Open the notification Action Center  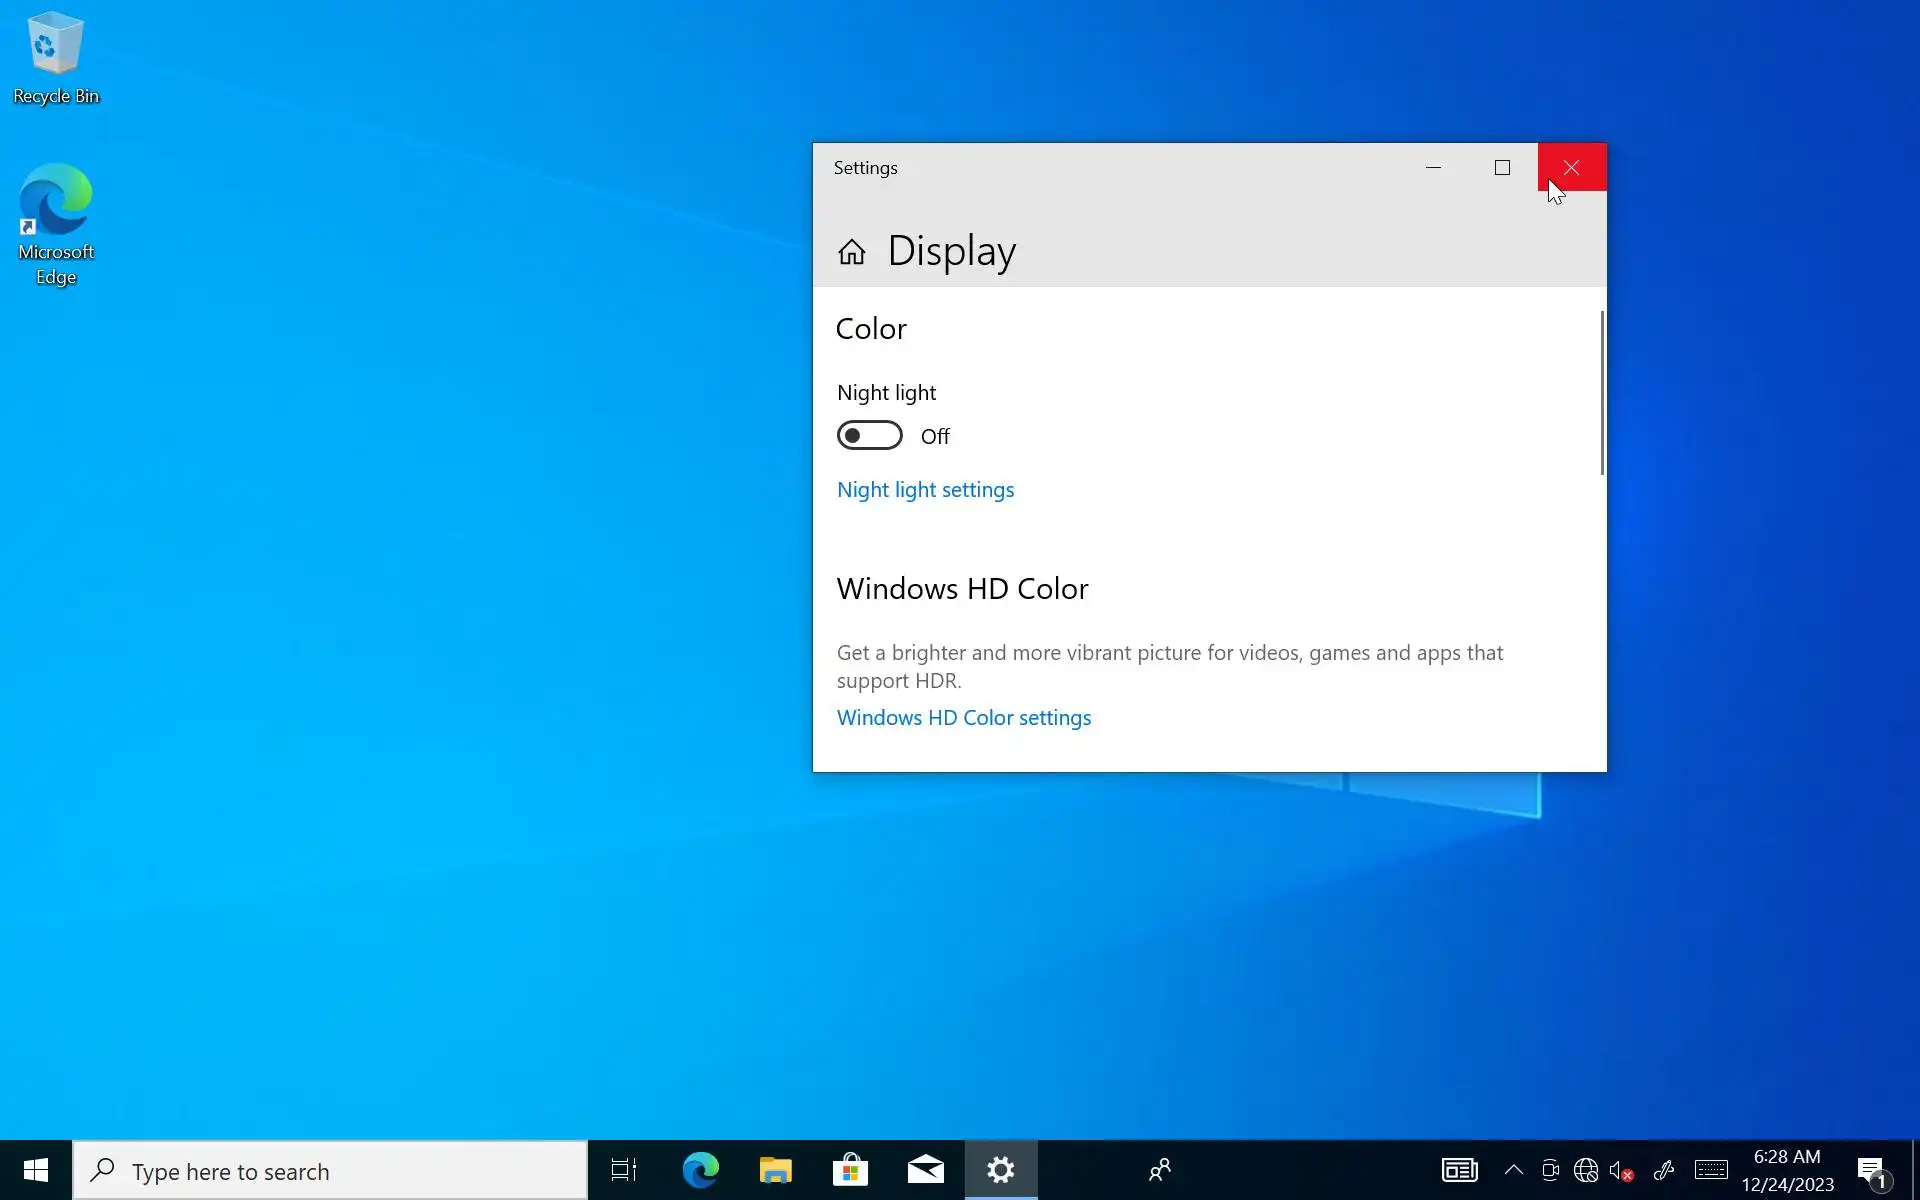click(1872, 1170)
